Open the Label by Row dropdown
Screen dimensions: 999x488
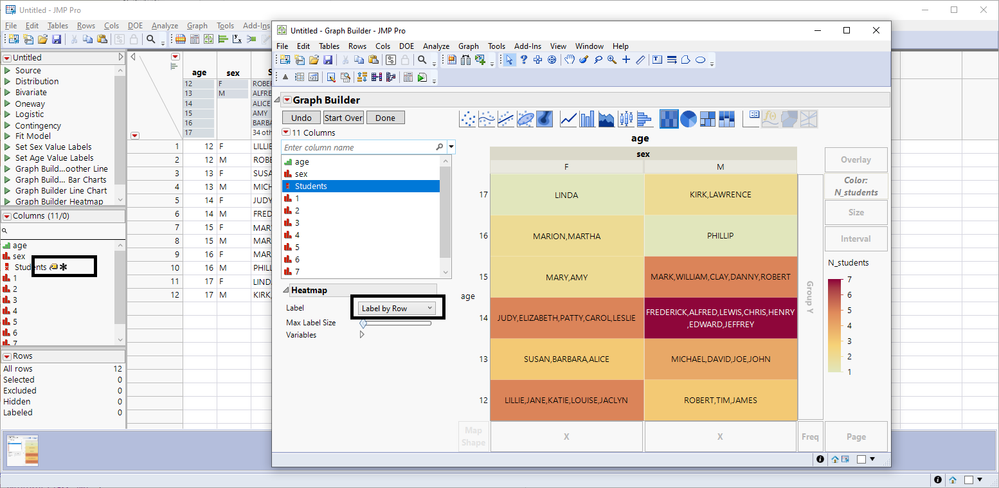coord(398,309)
